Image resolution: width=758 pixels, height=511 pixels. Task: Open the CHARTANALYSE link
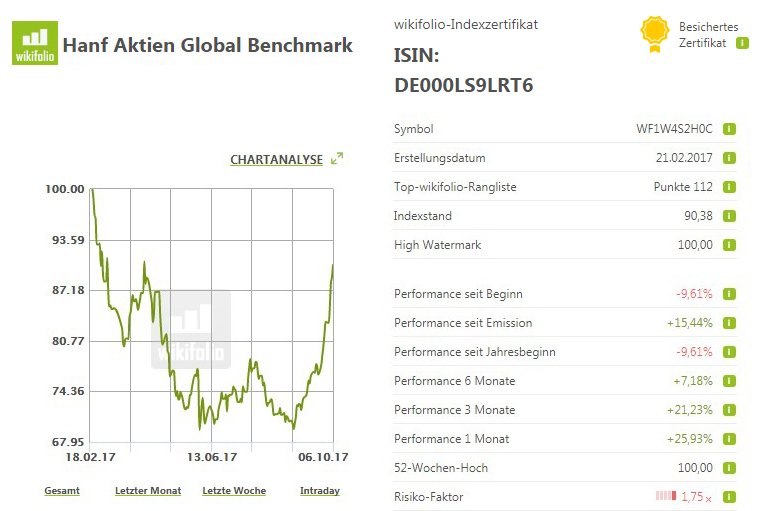tap(276, 159)
